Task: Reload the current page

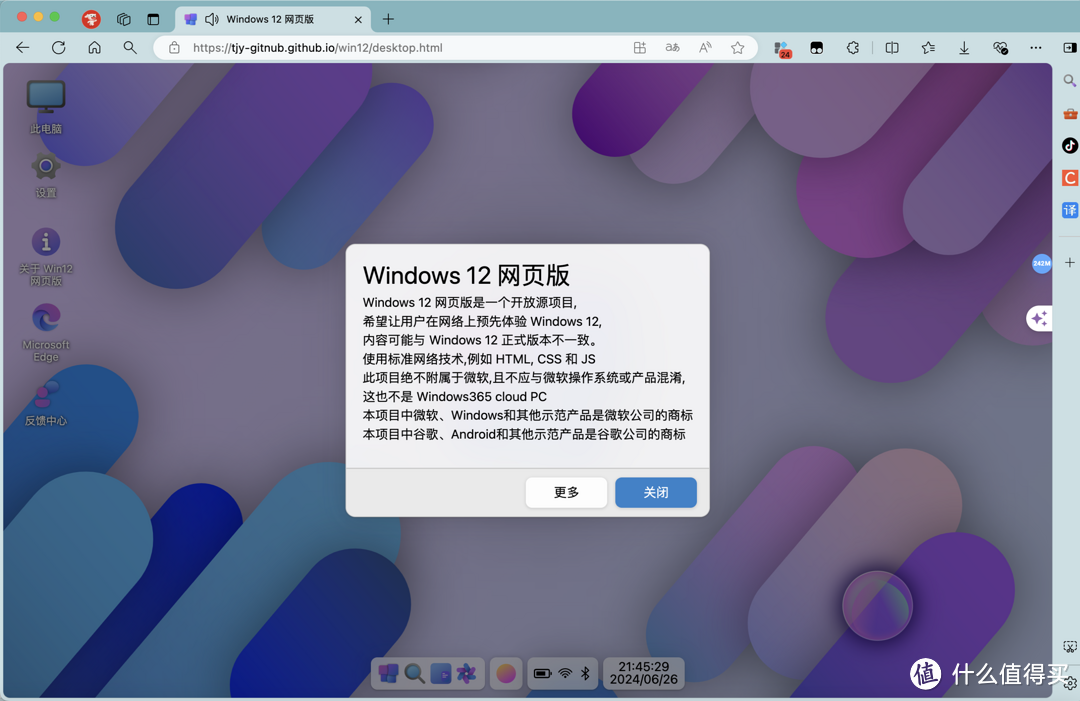Action: coord(59,48)
